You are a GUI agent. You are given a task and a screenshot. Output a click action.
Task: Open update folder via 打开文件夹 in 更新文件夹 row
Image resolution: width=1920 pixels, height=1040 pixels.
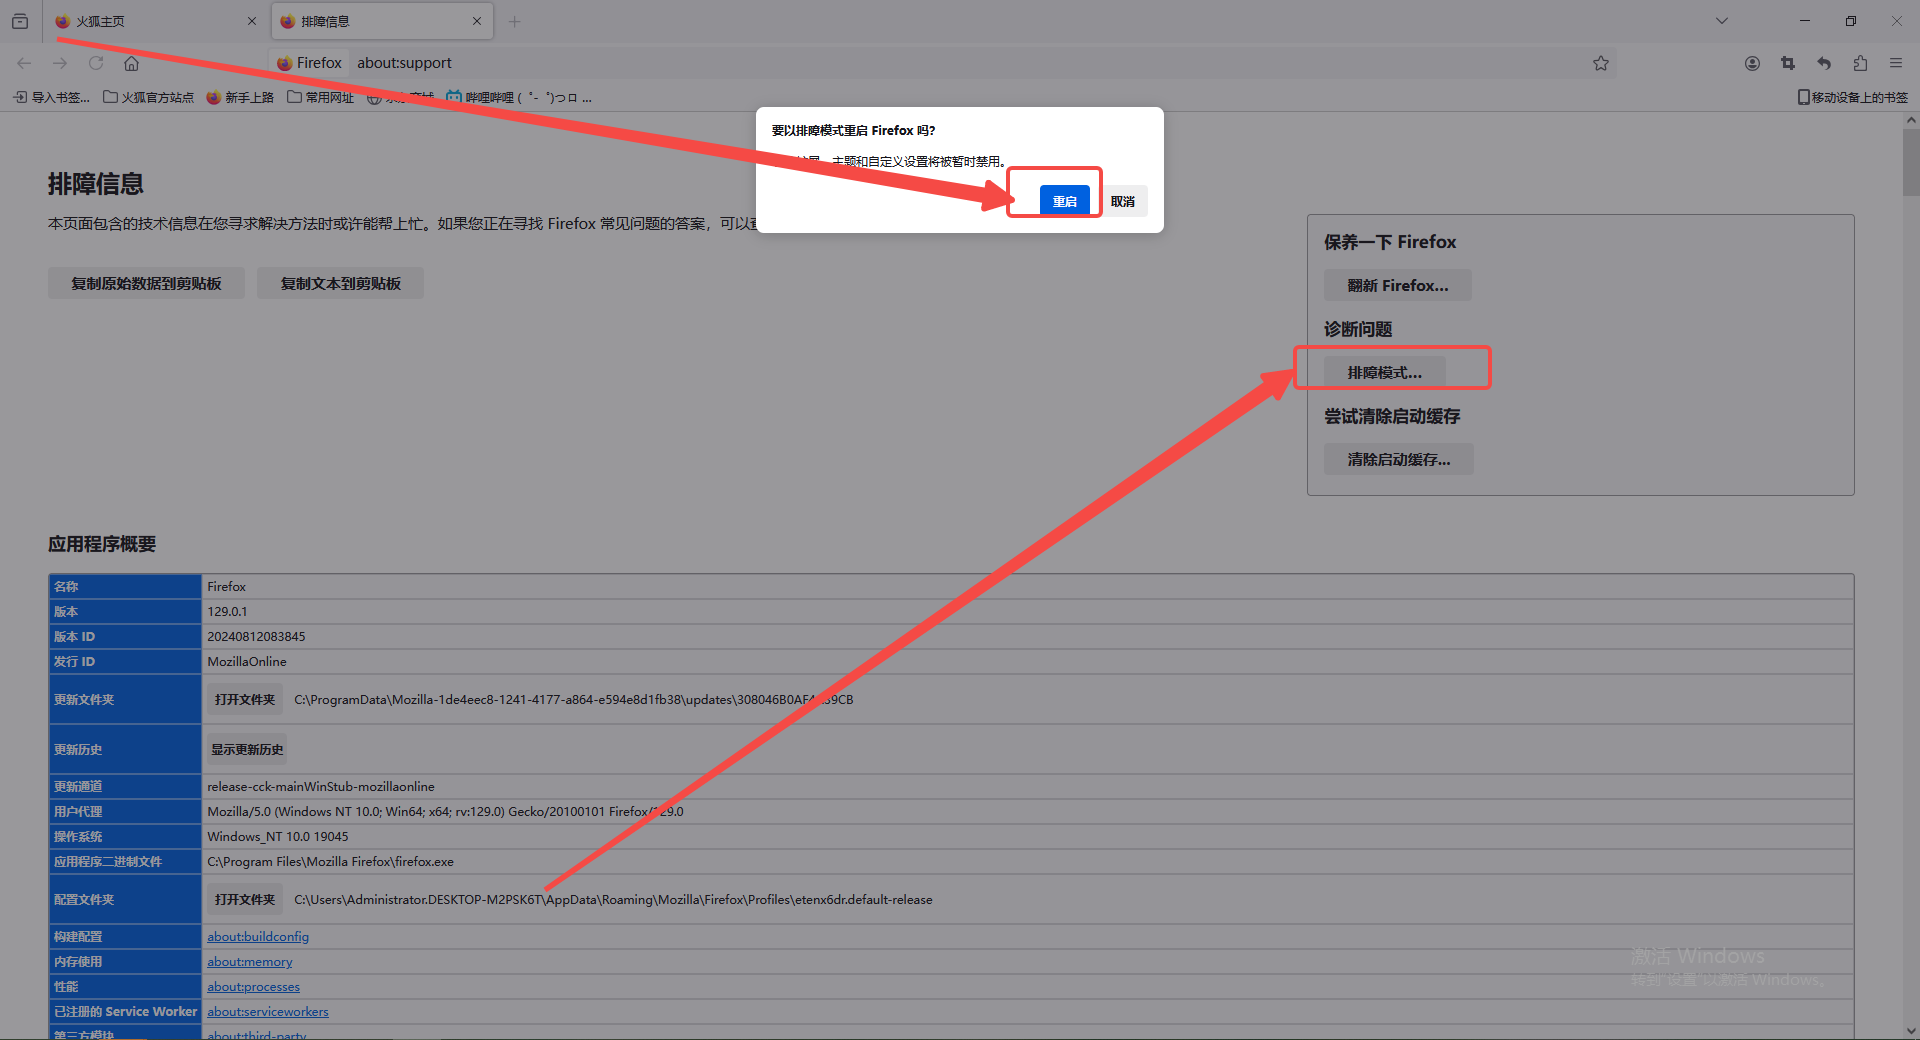pyautogui.click(x=244, y=699)
